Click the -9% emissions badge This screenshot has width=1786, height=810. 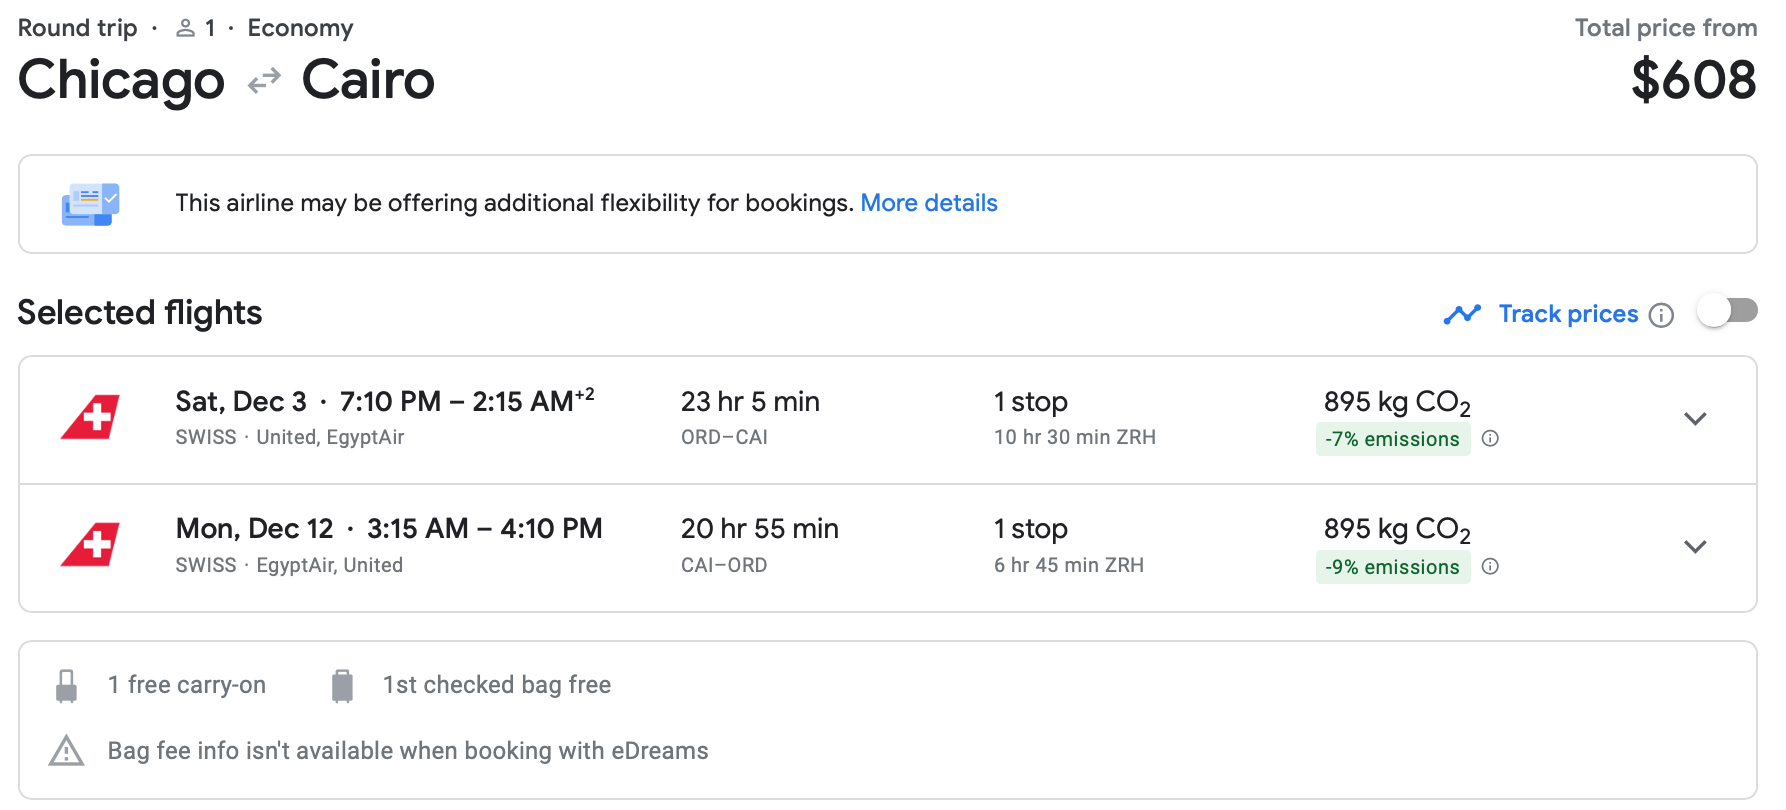1392,567
